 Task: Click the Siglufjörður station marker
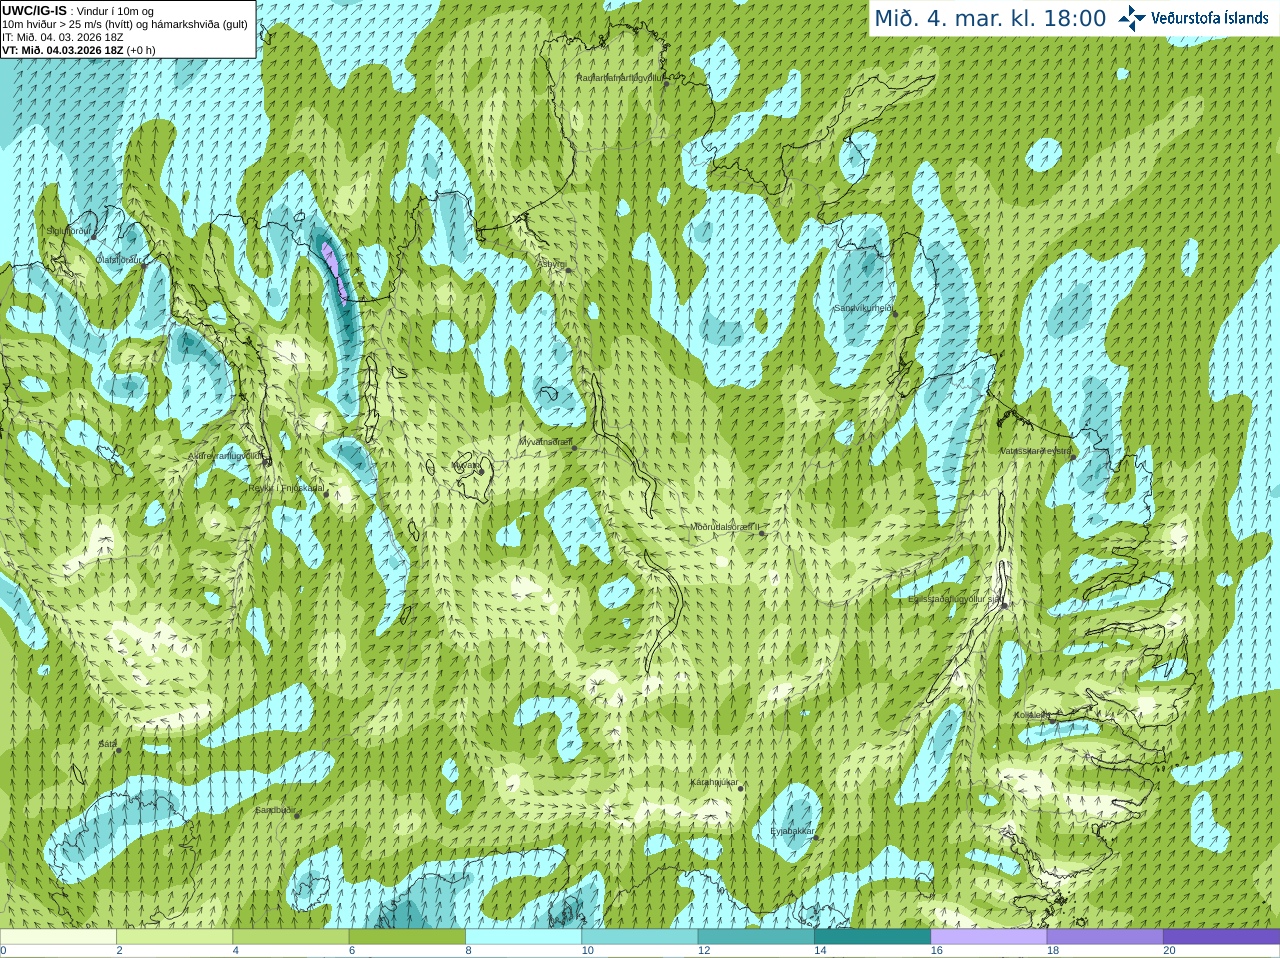[94, 237]
